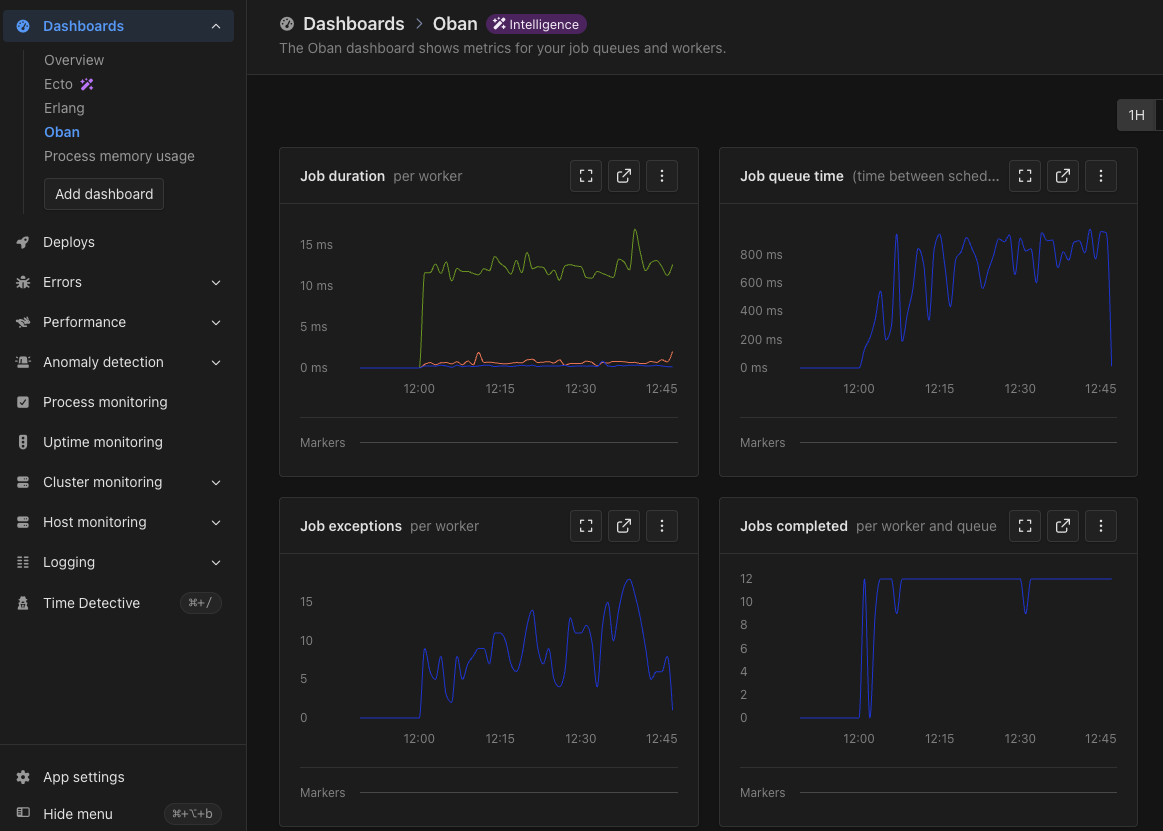The height and width of the screenshot is (831, 1163).
Task: Click the Host monitoring server icon
Action: tap(23, 522)
